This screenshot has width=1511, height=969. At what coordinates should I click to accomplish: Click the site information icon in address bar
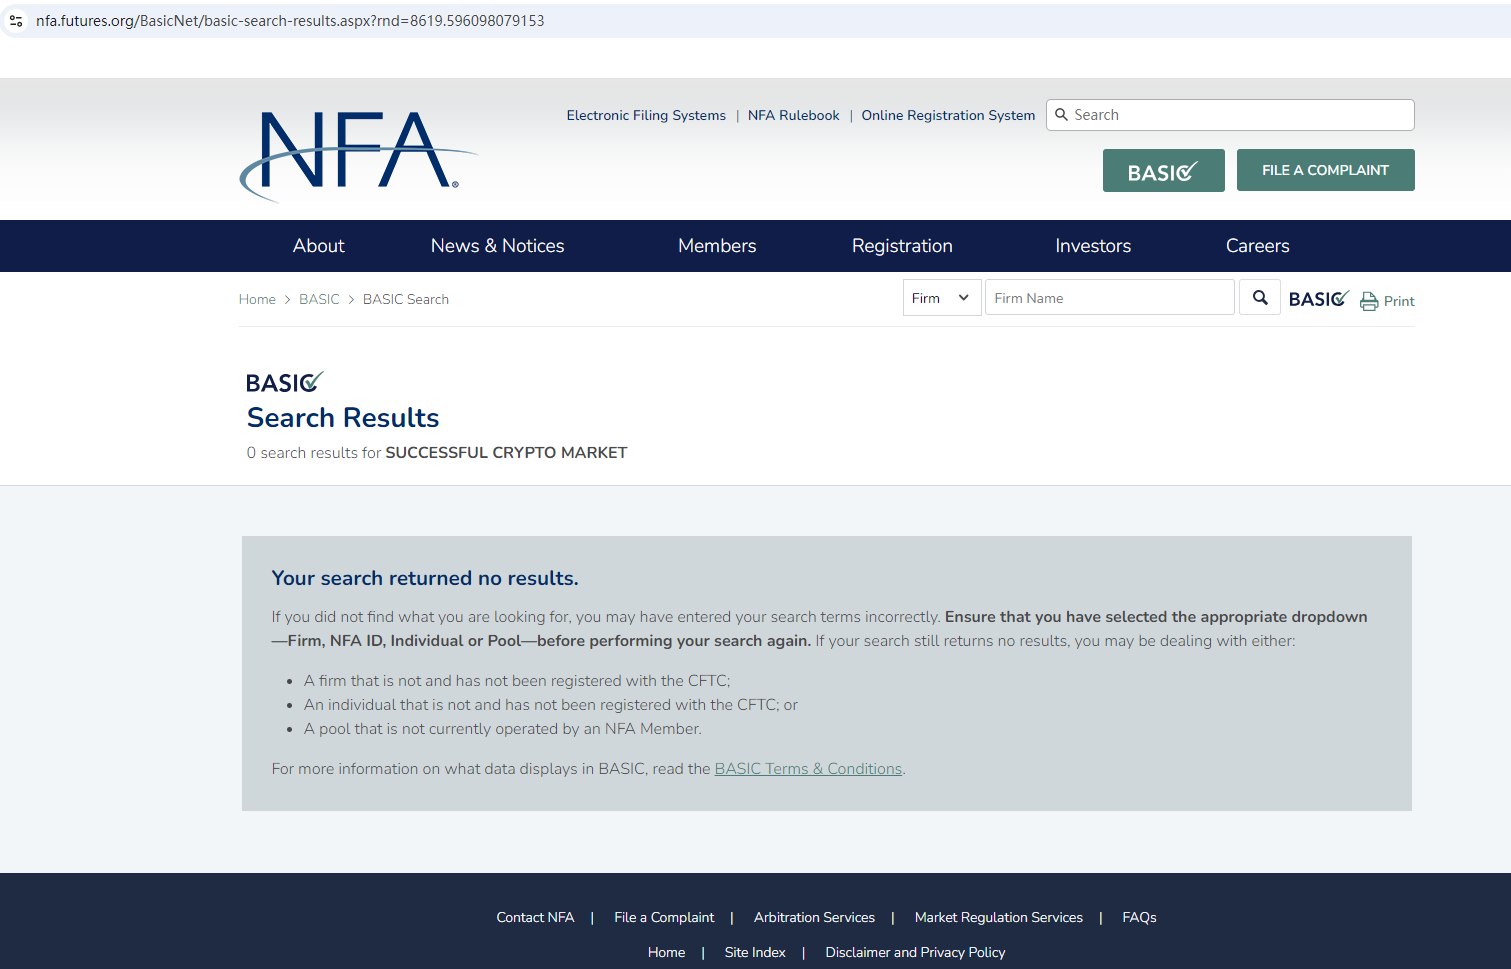click(16, 21)
